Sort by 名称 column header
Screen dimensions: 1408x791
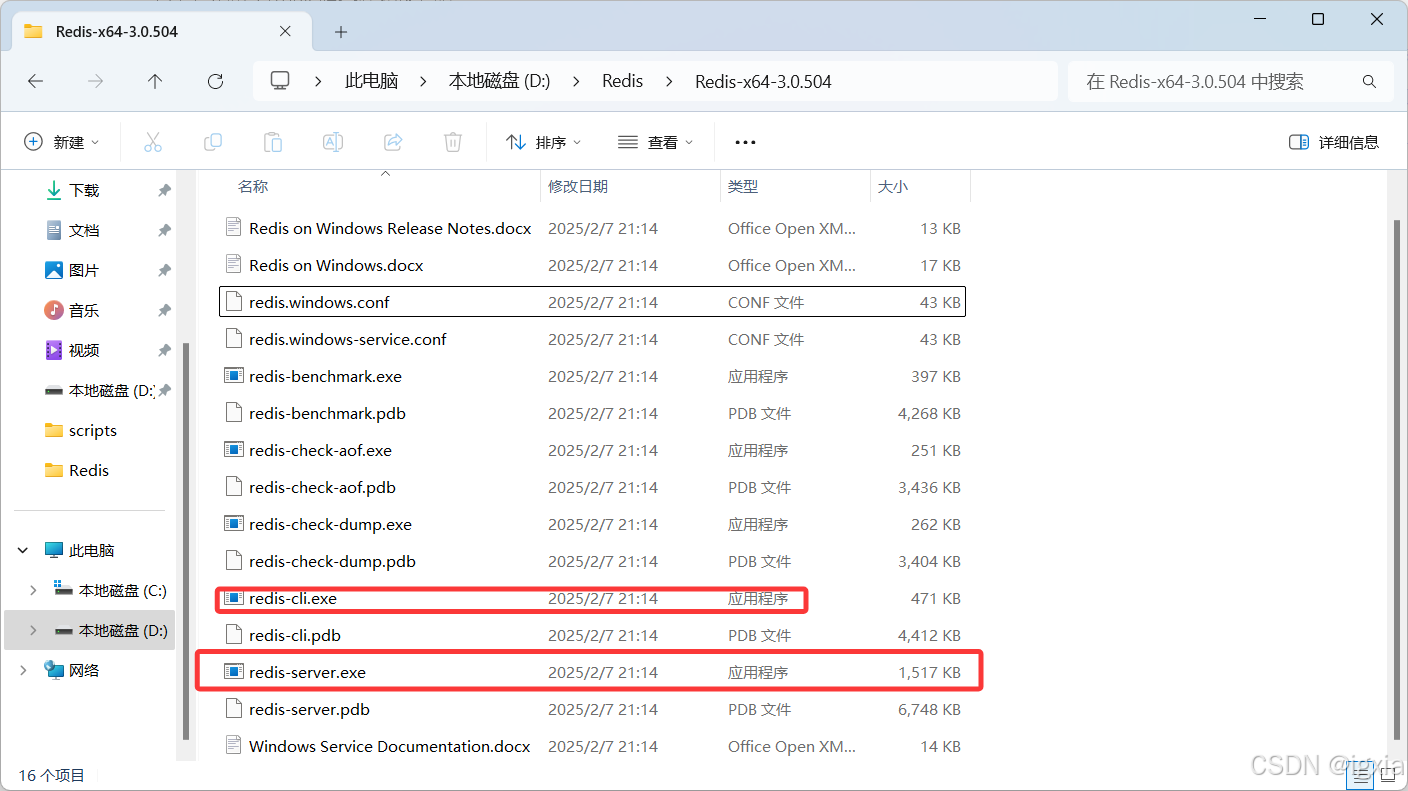coord(253,186)
